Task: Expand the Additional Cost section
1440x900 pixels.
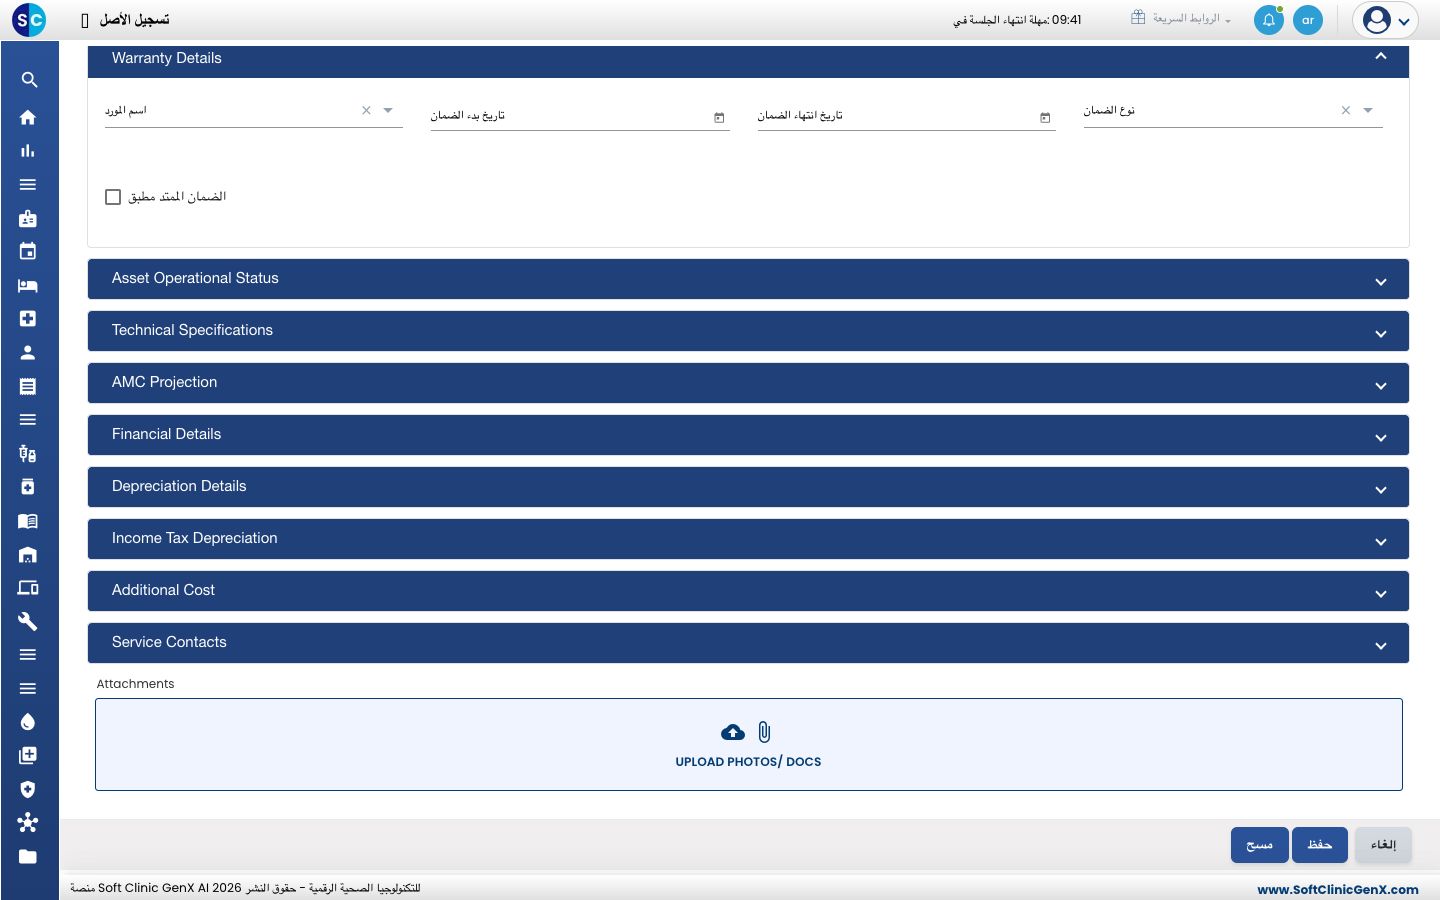Action: [748, 591]
